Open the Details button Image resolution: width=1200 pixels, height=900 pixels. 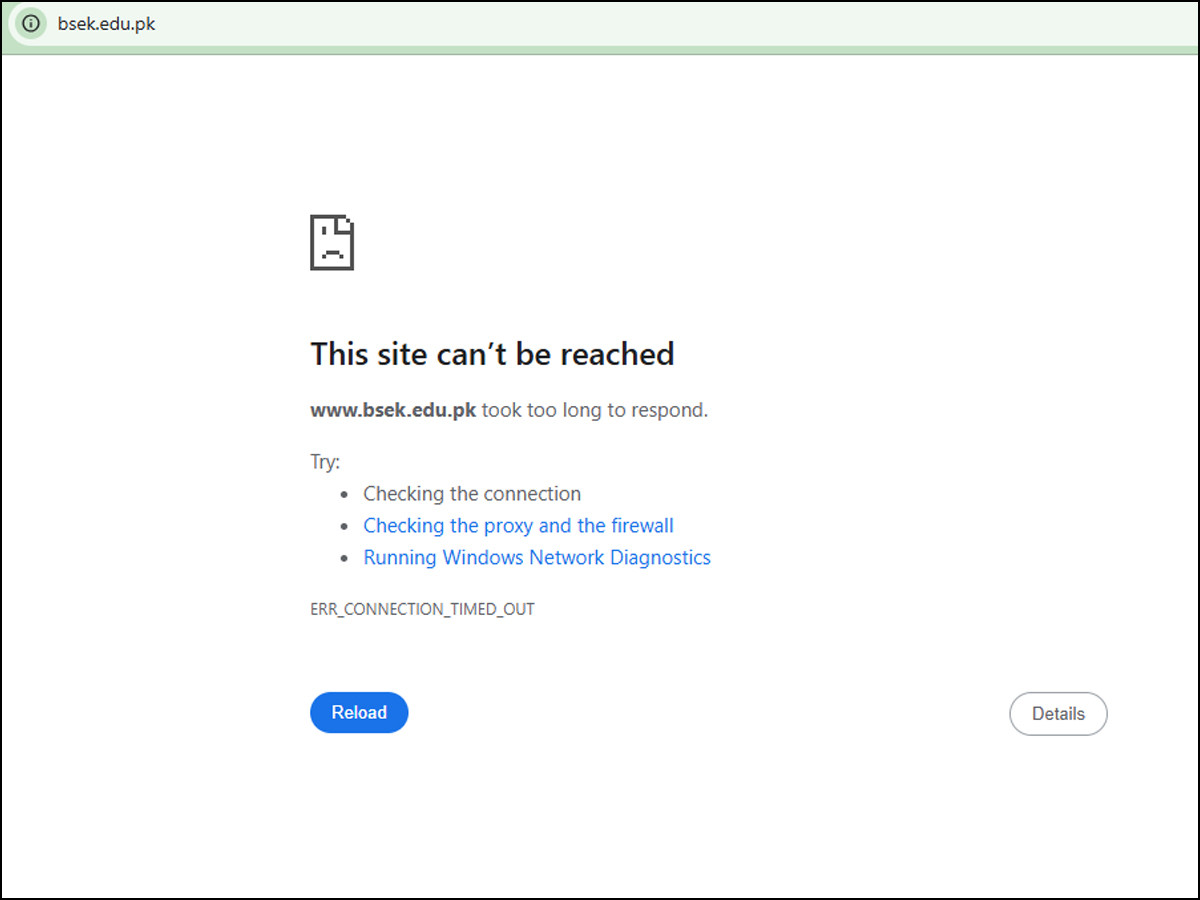[1058, 714]
